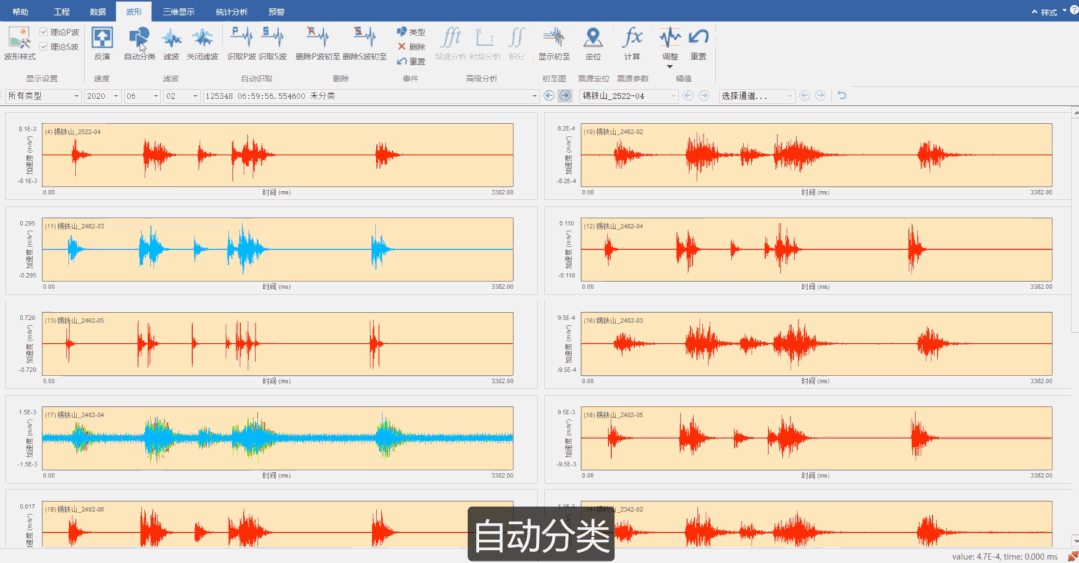
Task: Open the 预警 tab
Action: click(277, 12)
